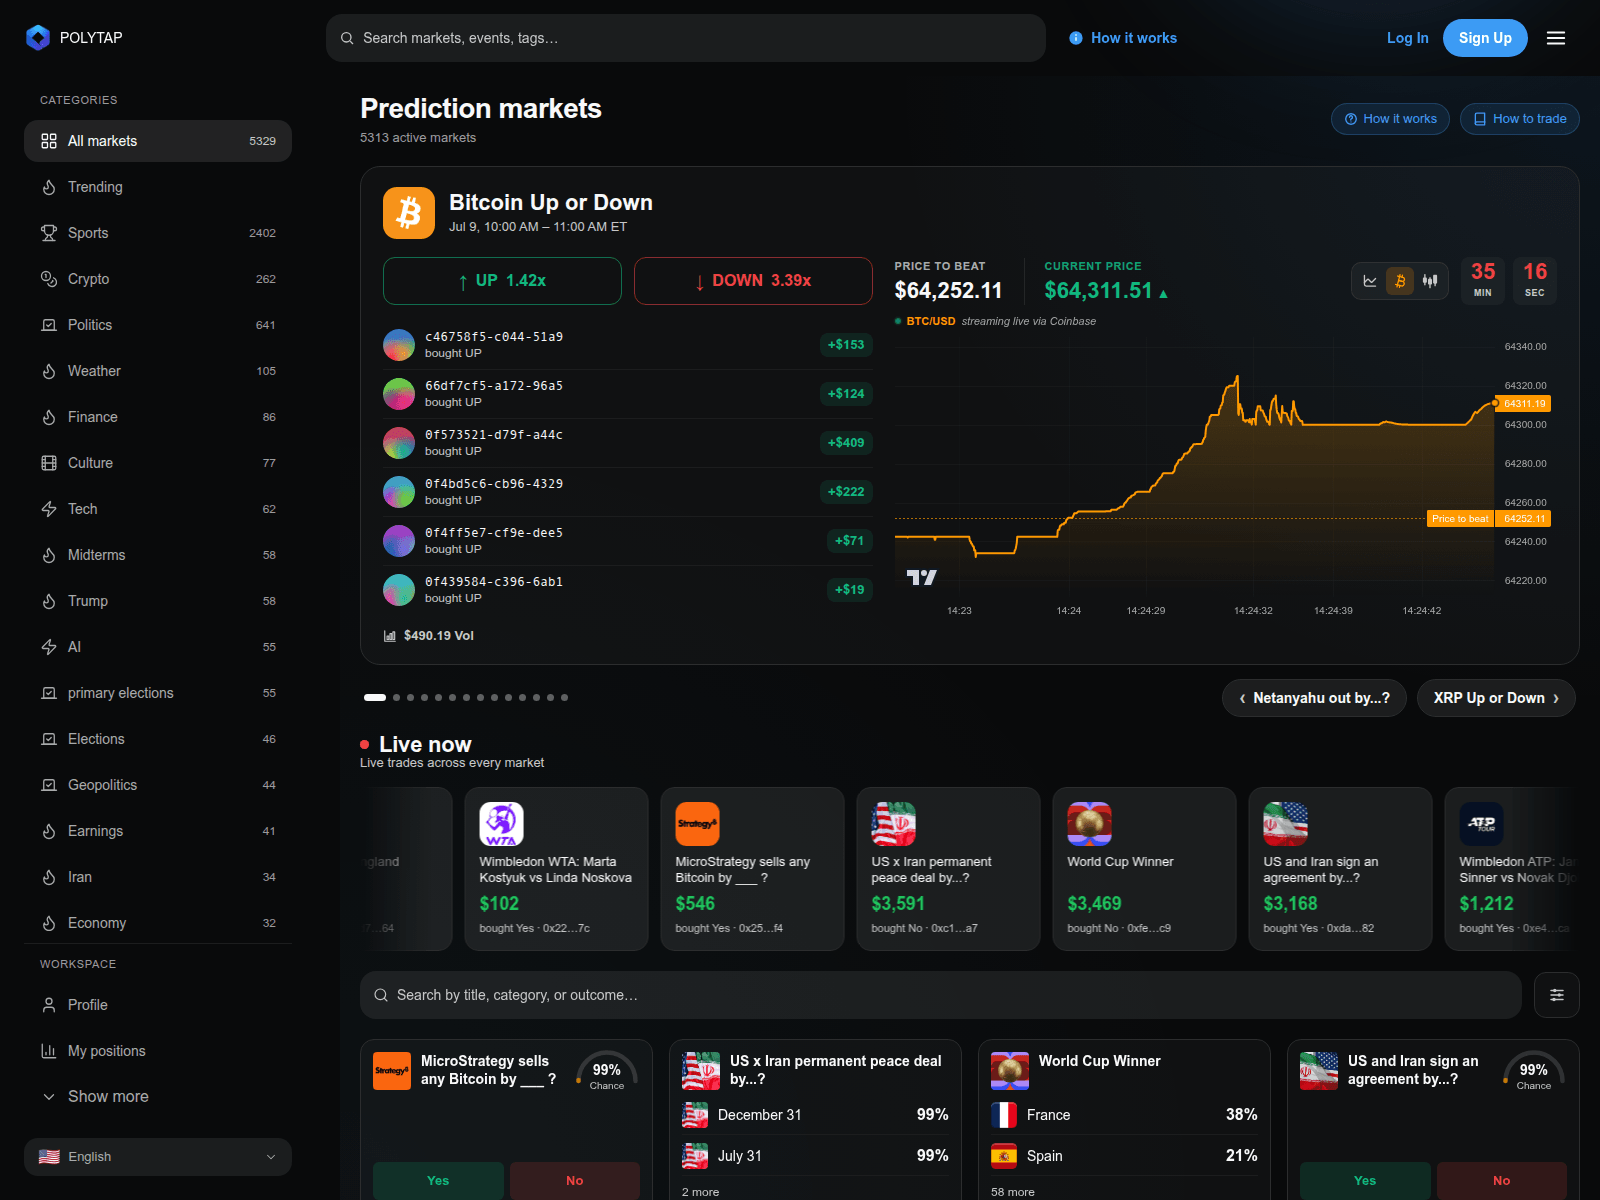Open the Weather category
Image resolution: width=1600 pixels, height=1200 pixels.
158,371
